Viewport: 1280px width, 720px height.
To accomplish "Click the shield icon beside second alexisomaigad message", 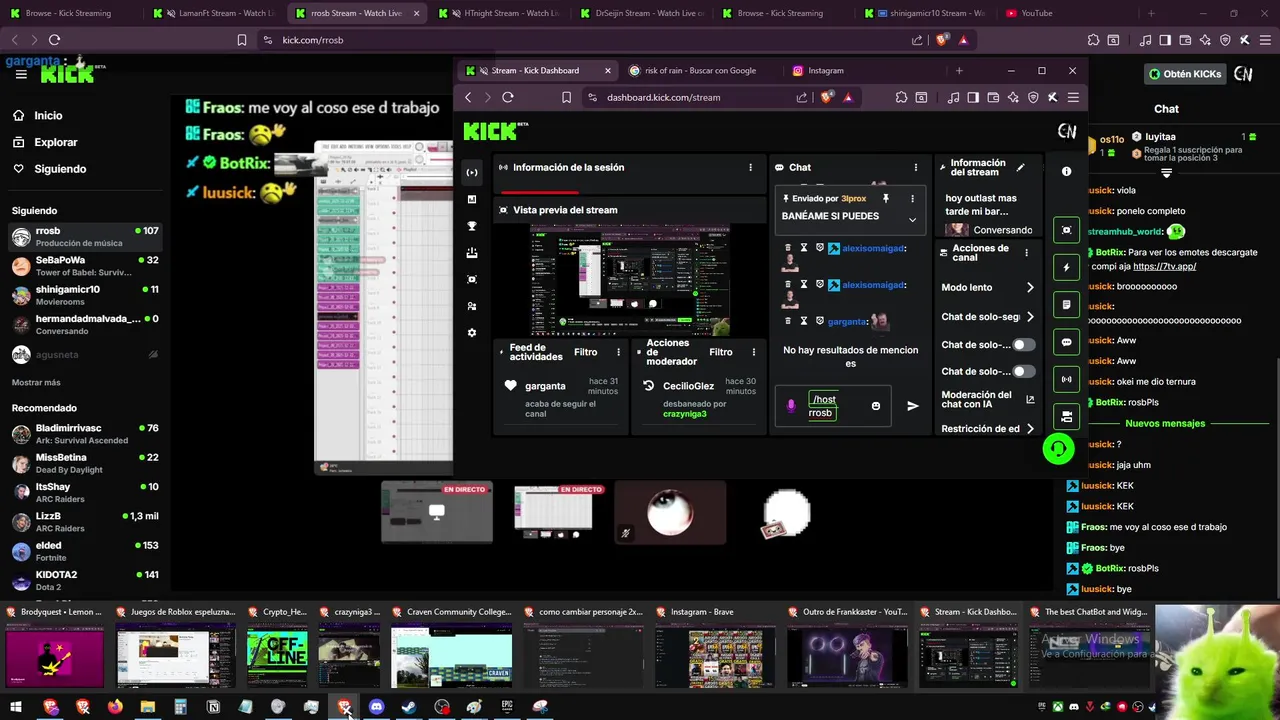I will coord(819,285).
